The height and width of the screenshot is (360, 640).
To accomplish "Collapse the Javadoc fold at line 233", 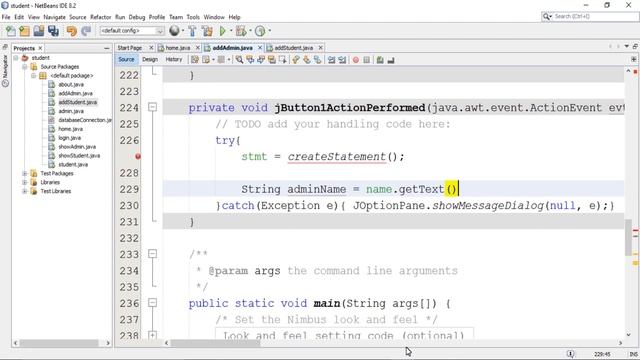I will click(152, 254).
